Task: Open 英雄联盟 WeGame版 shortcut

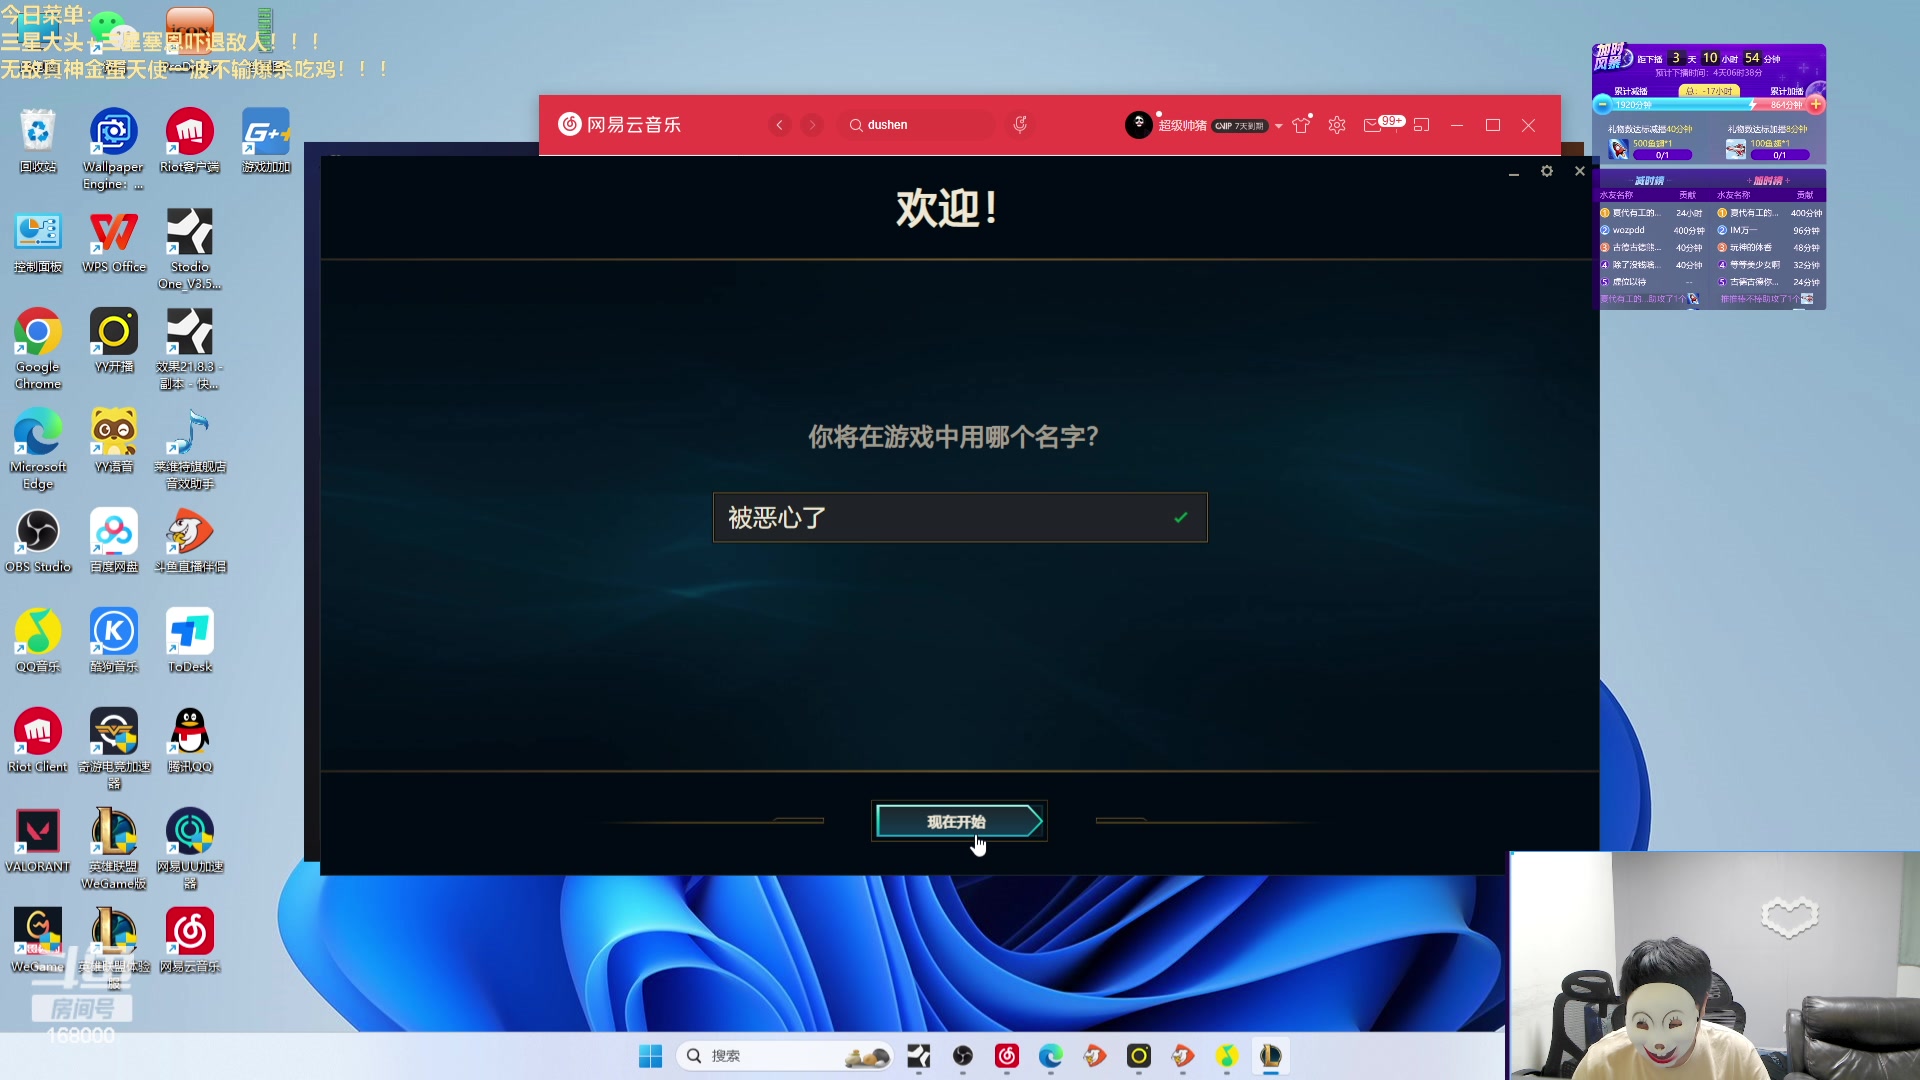Action: tap(114, 849)
